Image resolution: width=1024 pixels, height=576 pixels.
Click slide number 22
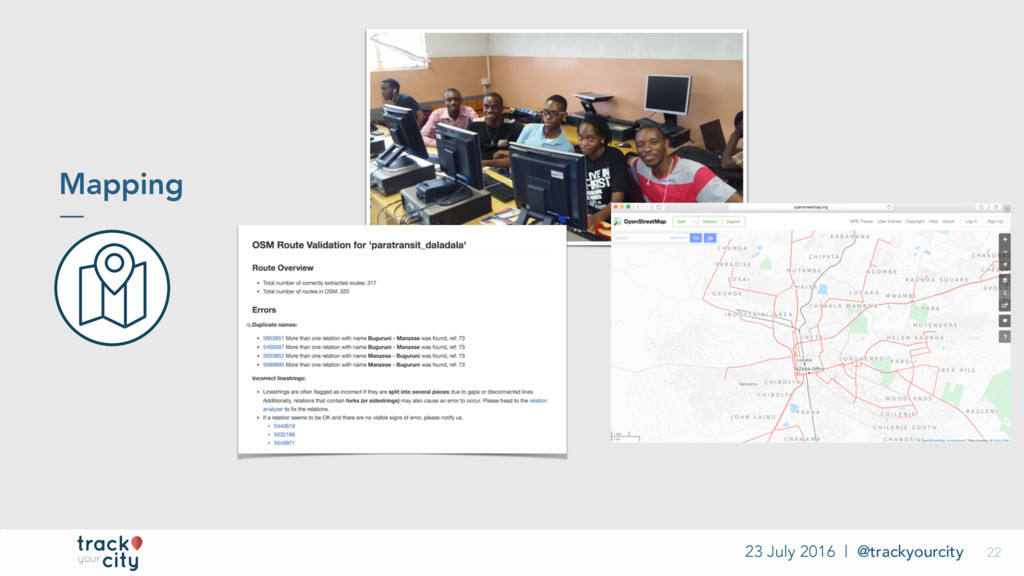[x=994, y=552]
